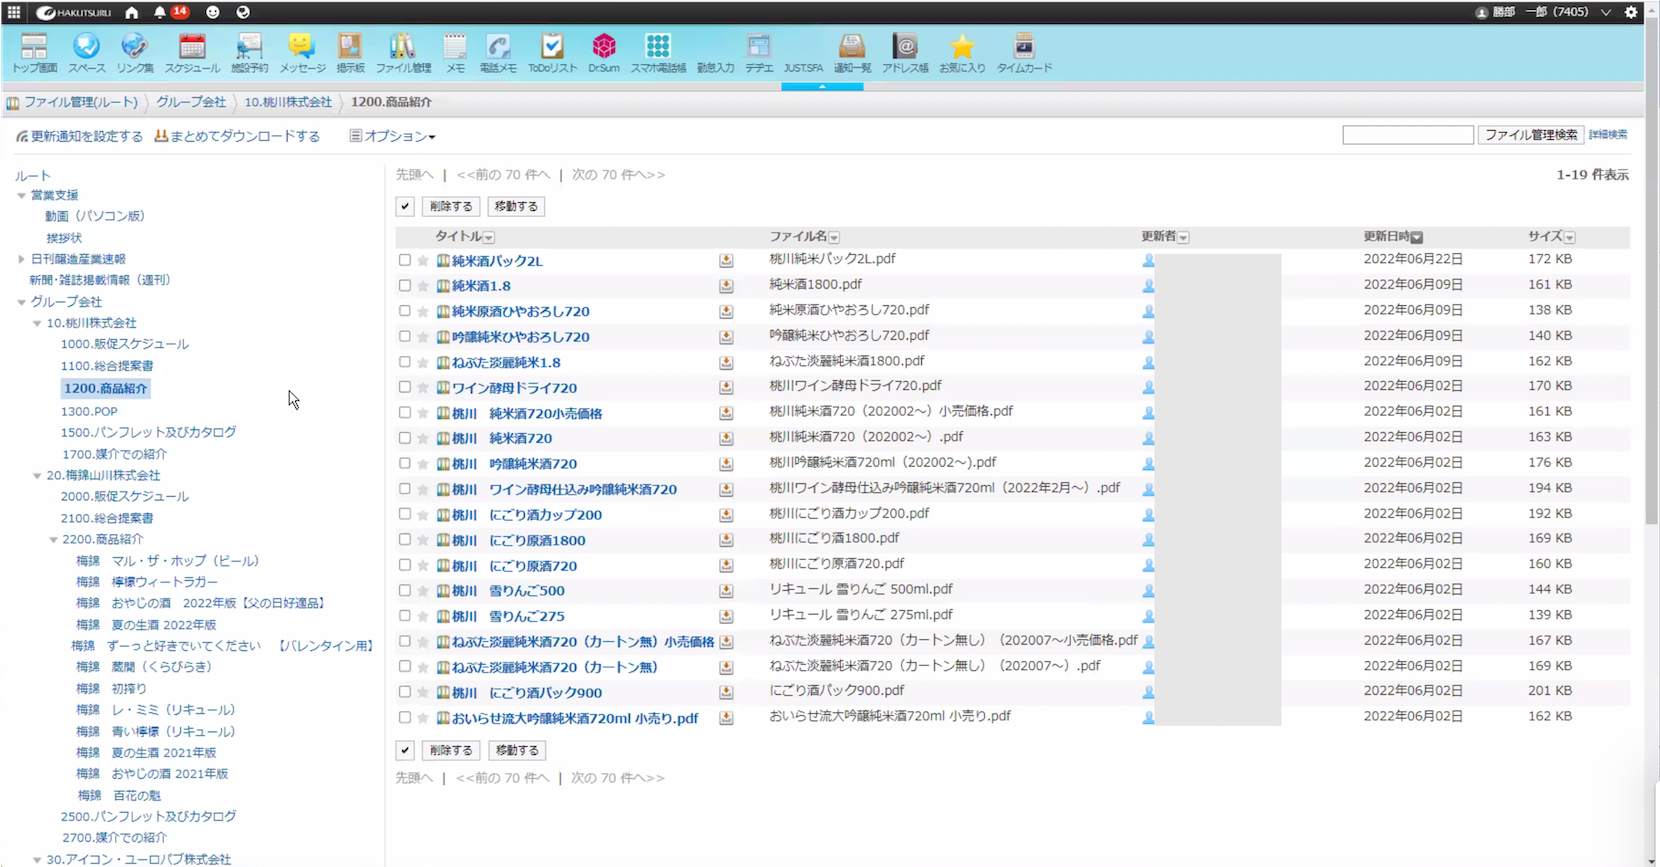Image resolution: width=1660 pixels, height=867 pixels.
Task: Sort by タイトル column dropdown arrow
Action: click(489, 237)
